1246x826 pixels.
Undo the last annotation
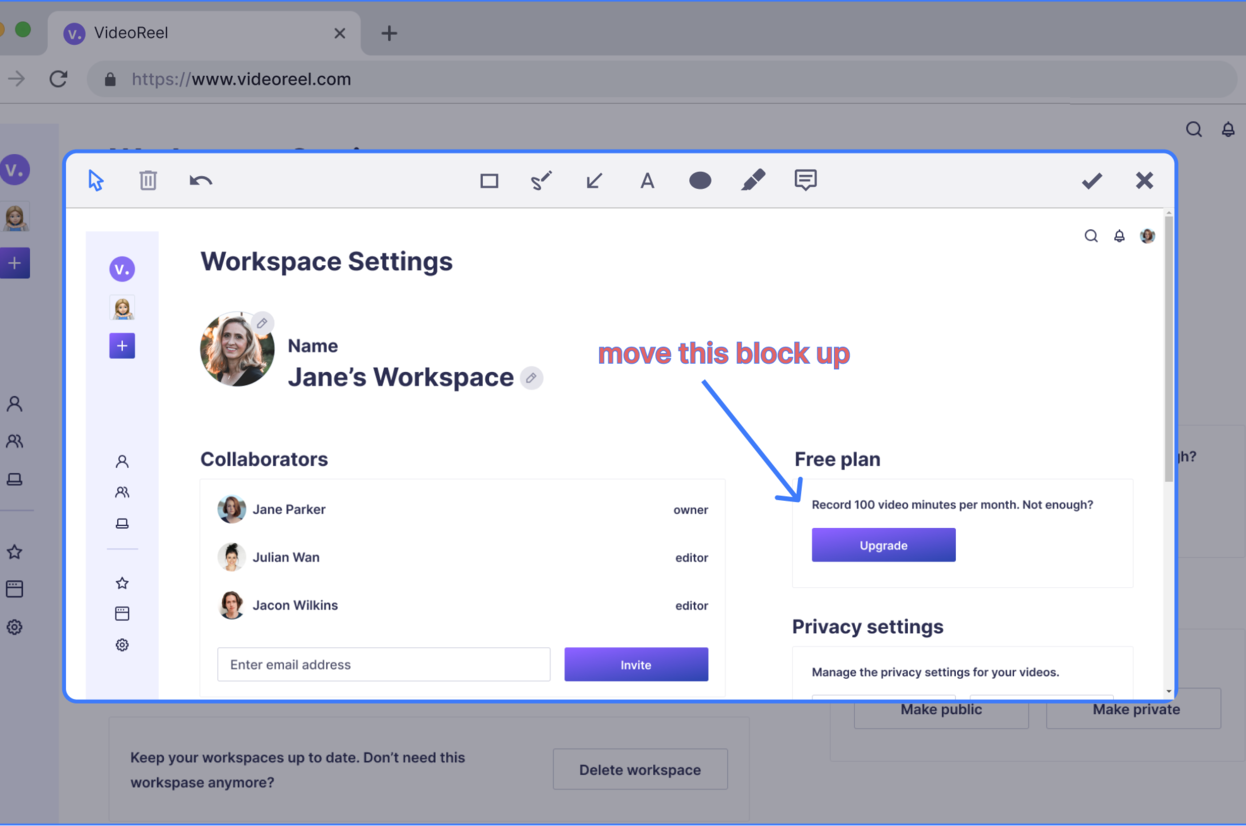[201, 181]
